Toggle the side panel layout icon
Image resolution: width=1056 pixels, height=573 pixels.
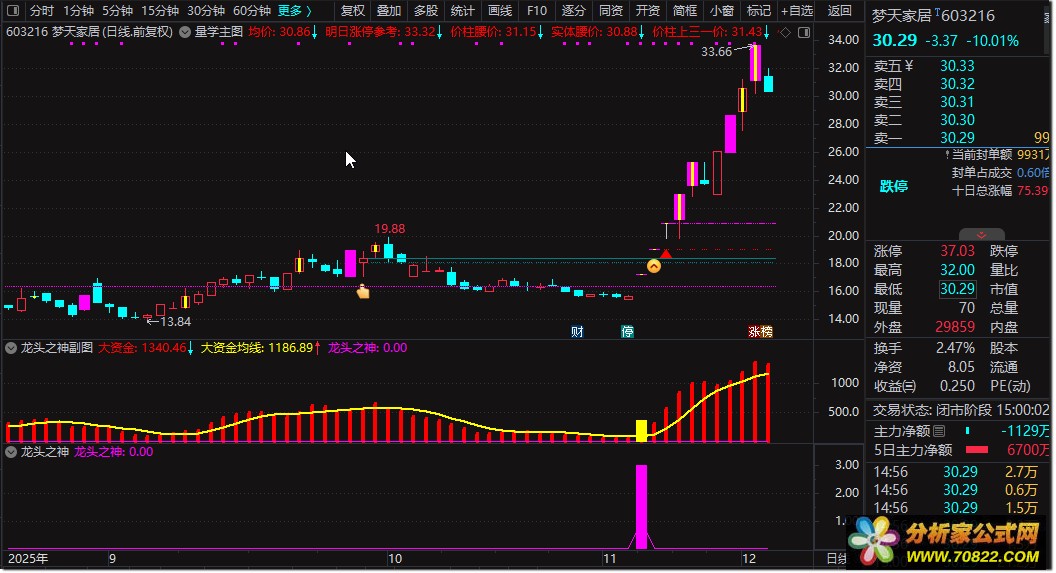(x=12, y=11)
